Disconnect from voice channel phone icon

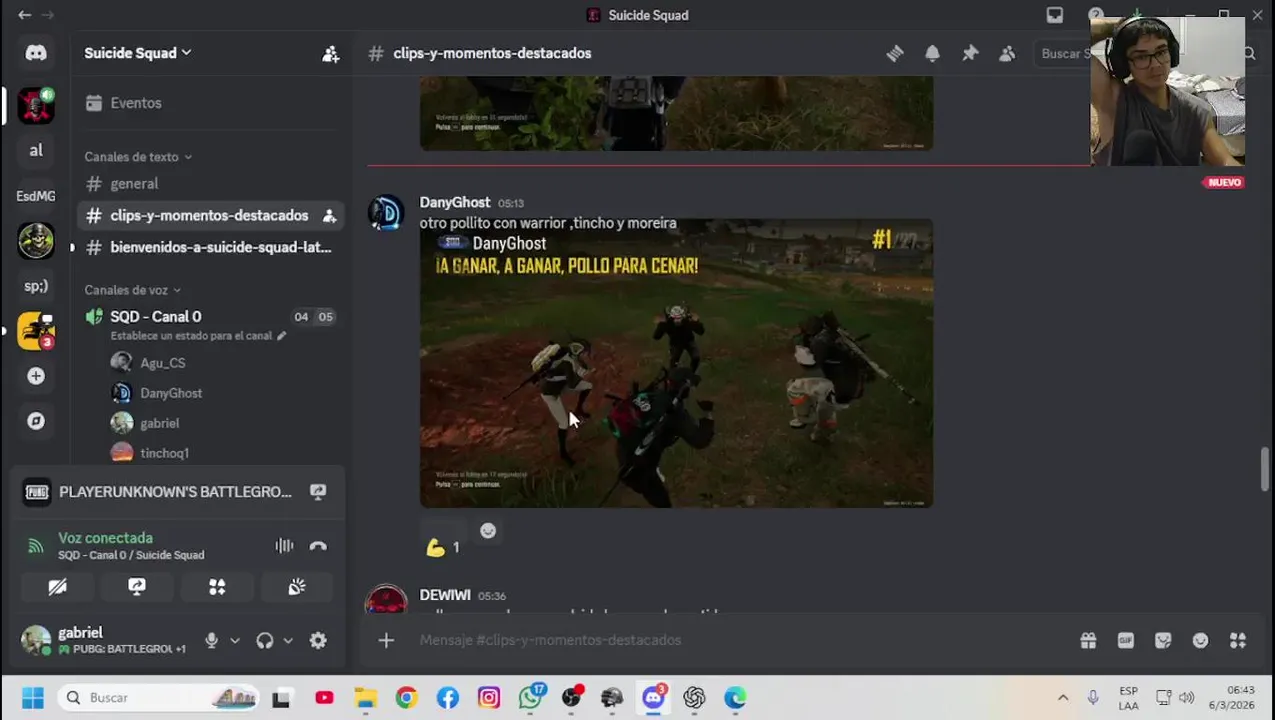click(x=318, y=546)
